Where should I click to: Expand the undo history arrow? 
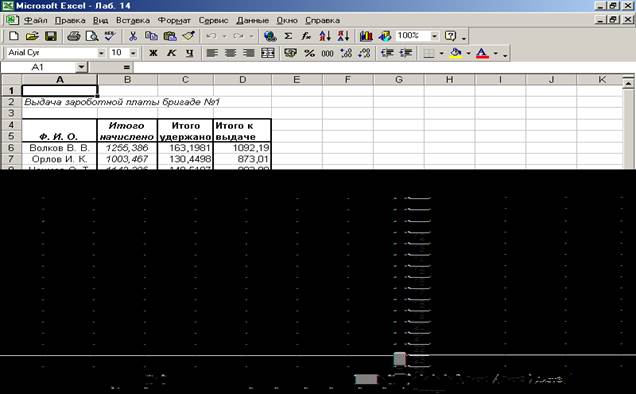coord(224,36)
